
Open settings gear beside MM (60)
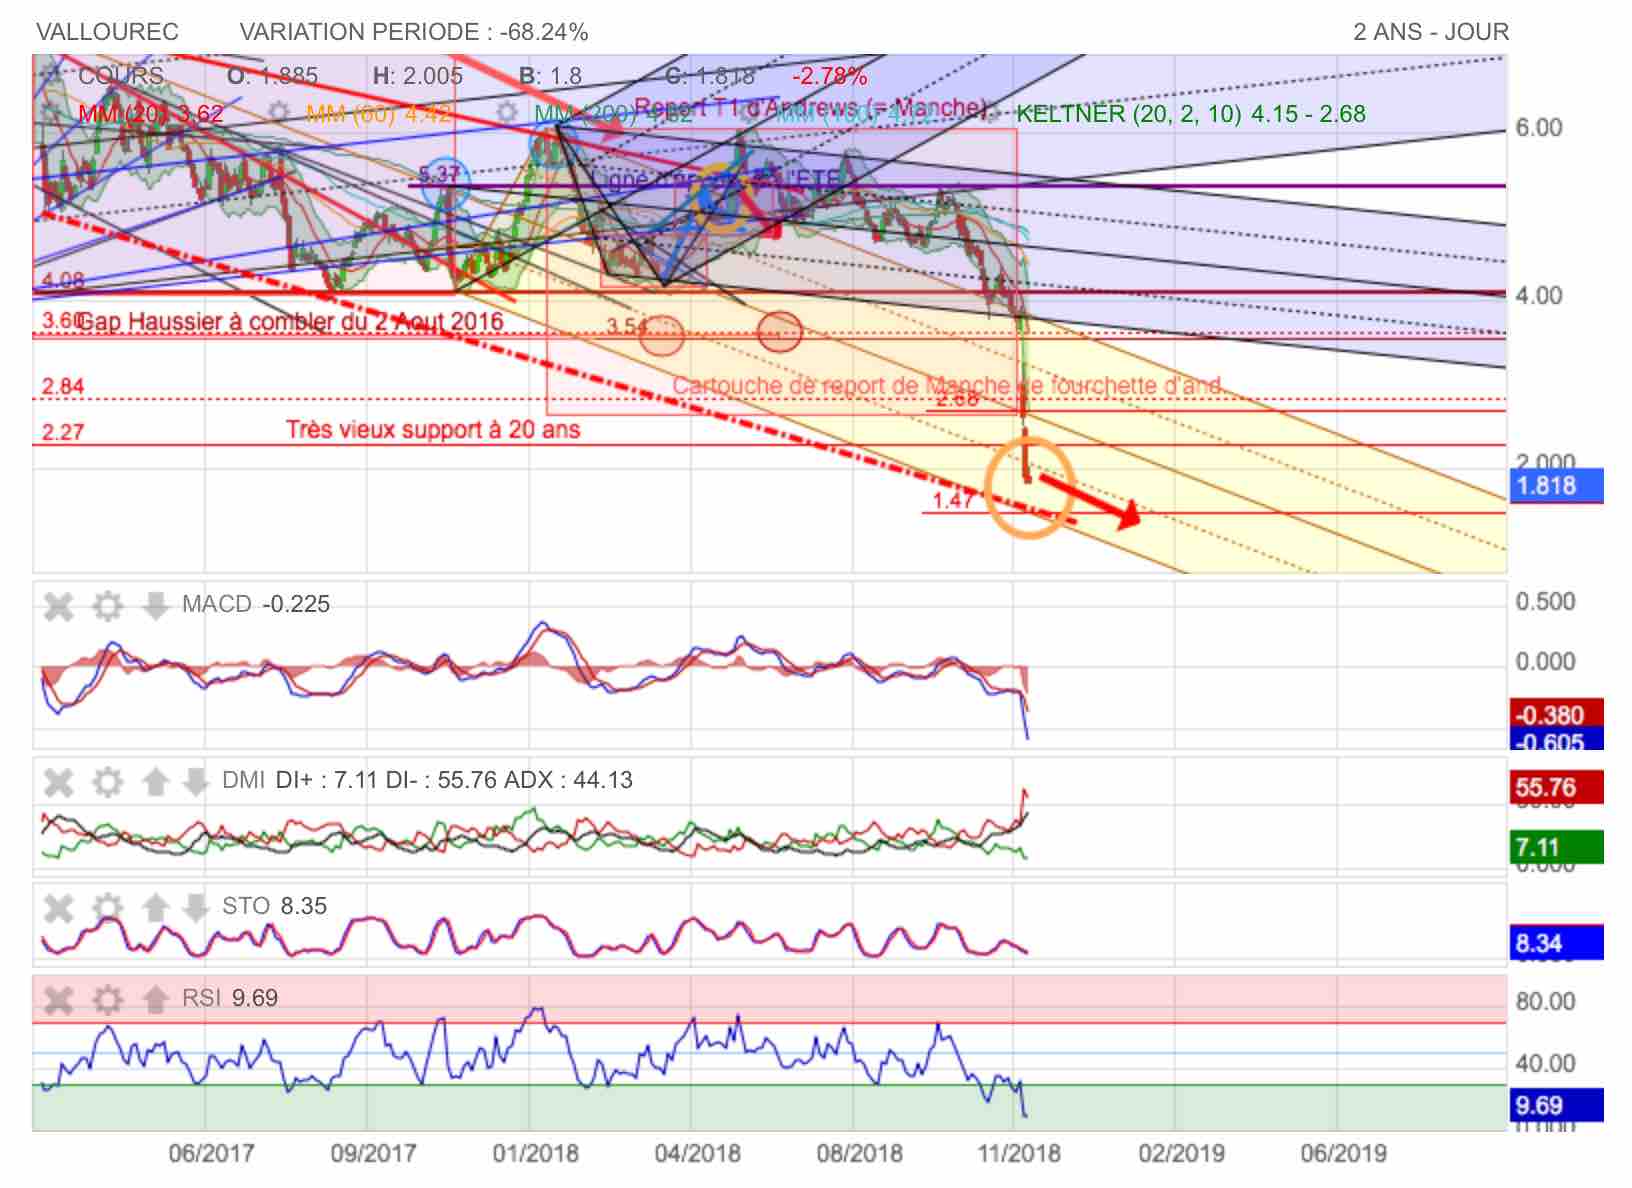pyautogui.click(x=280, y=112)
